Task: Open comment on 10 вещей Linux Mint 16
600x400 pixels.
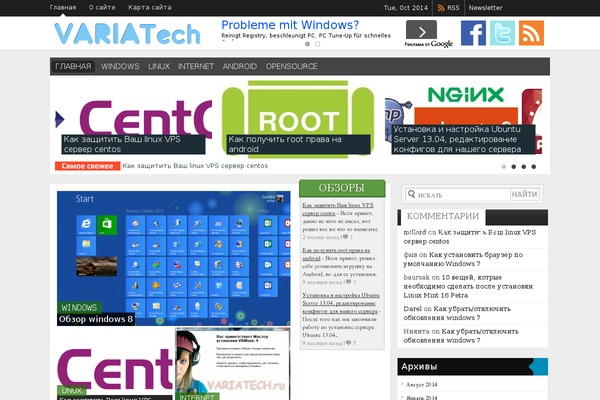Action: click(x=468, y=286)
